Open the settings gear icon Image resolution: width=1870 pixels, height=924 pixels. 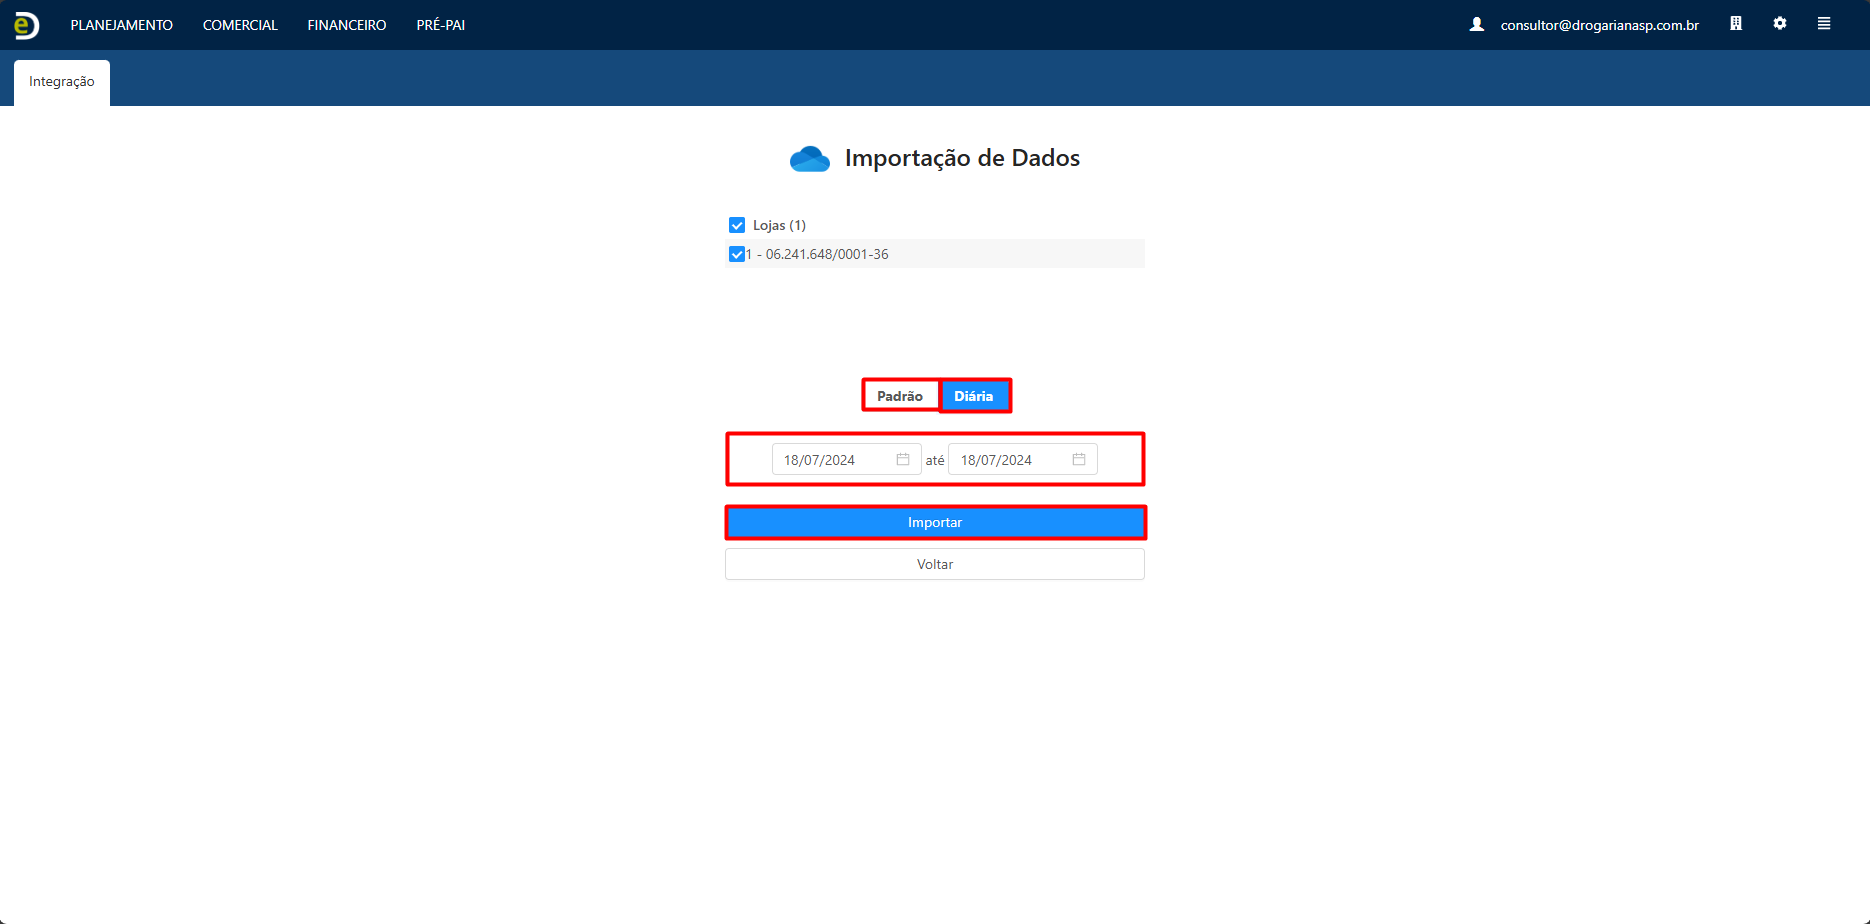[x=1780, y=24]
